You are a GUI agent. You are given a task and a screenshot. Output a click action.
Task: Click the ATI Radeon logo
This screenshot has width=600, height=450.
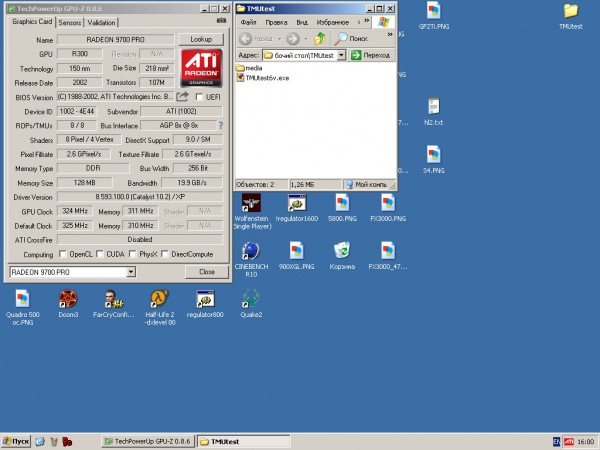201,68
